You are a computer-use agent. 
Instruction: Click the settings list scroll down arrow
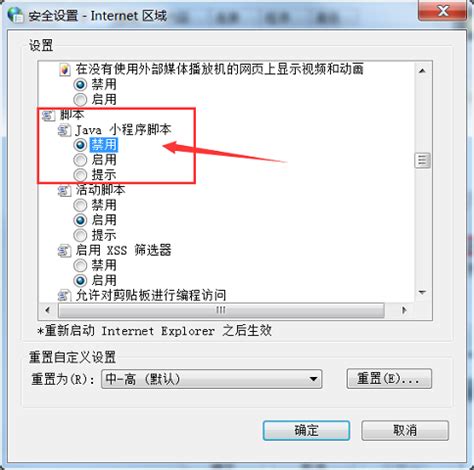click(422, 293)
